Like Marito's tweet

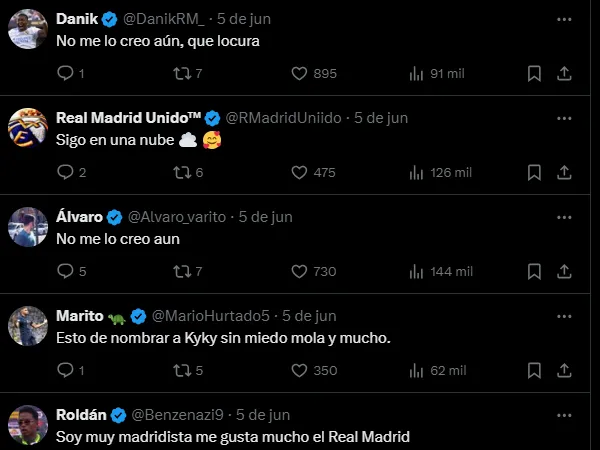[x=298, y=370]
